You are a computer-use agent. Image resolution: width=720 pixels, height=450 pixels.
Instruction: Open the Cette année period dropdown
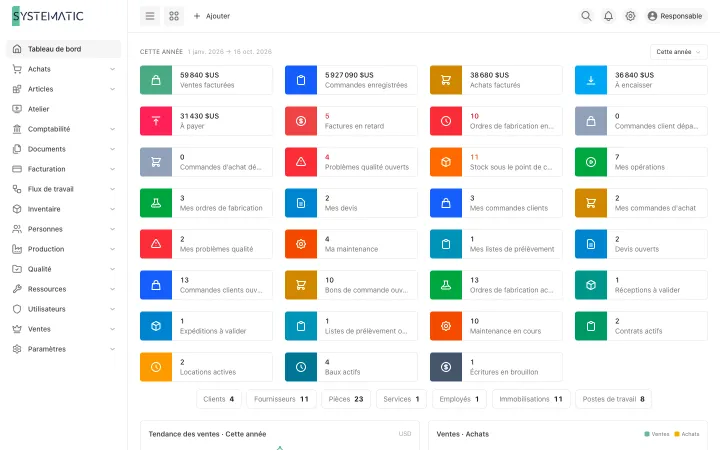pyautogui.click(x=678, y=52)
